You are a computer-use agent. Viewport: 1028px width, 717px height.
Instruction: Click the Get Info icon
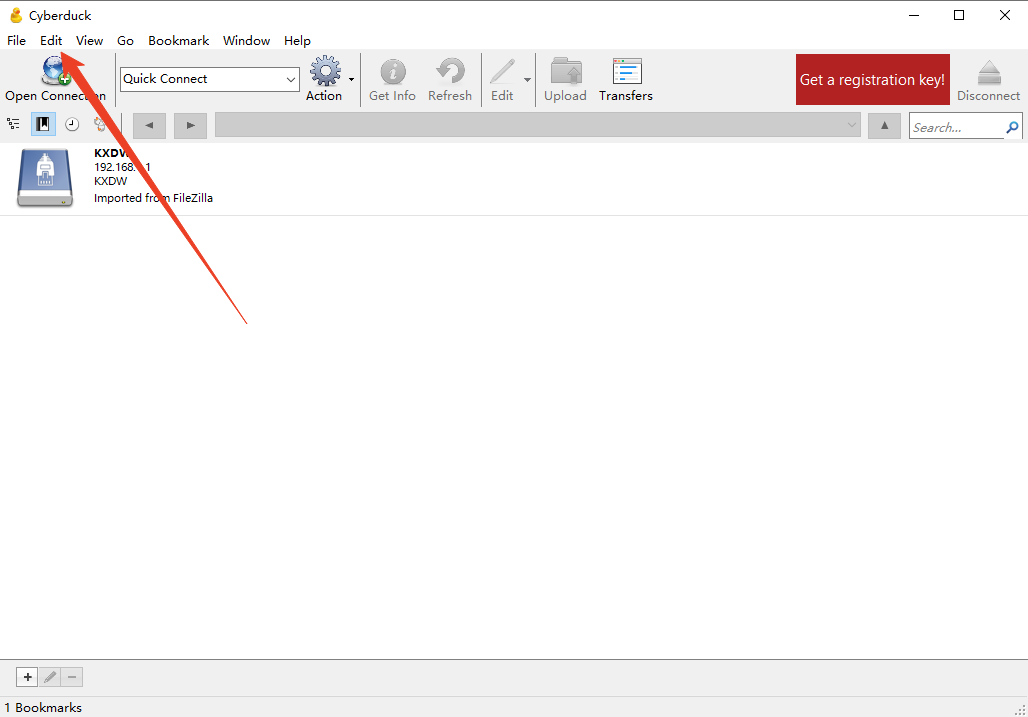[x=393, y=71]
